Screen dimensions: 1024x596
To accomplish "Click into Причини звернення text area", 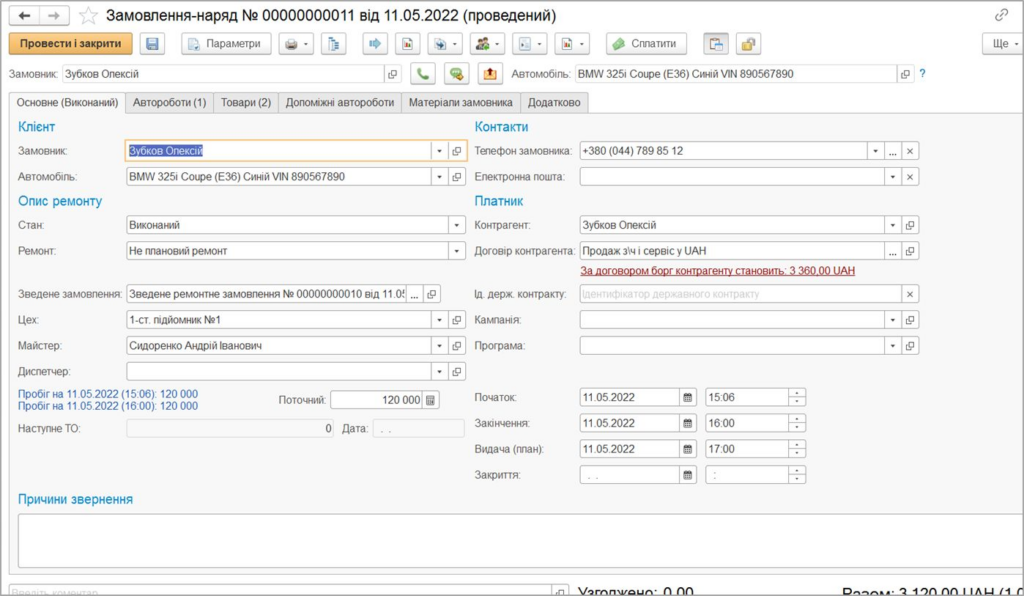I will tap(520, 541).
